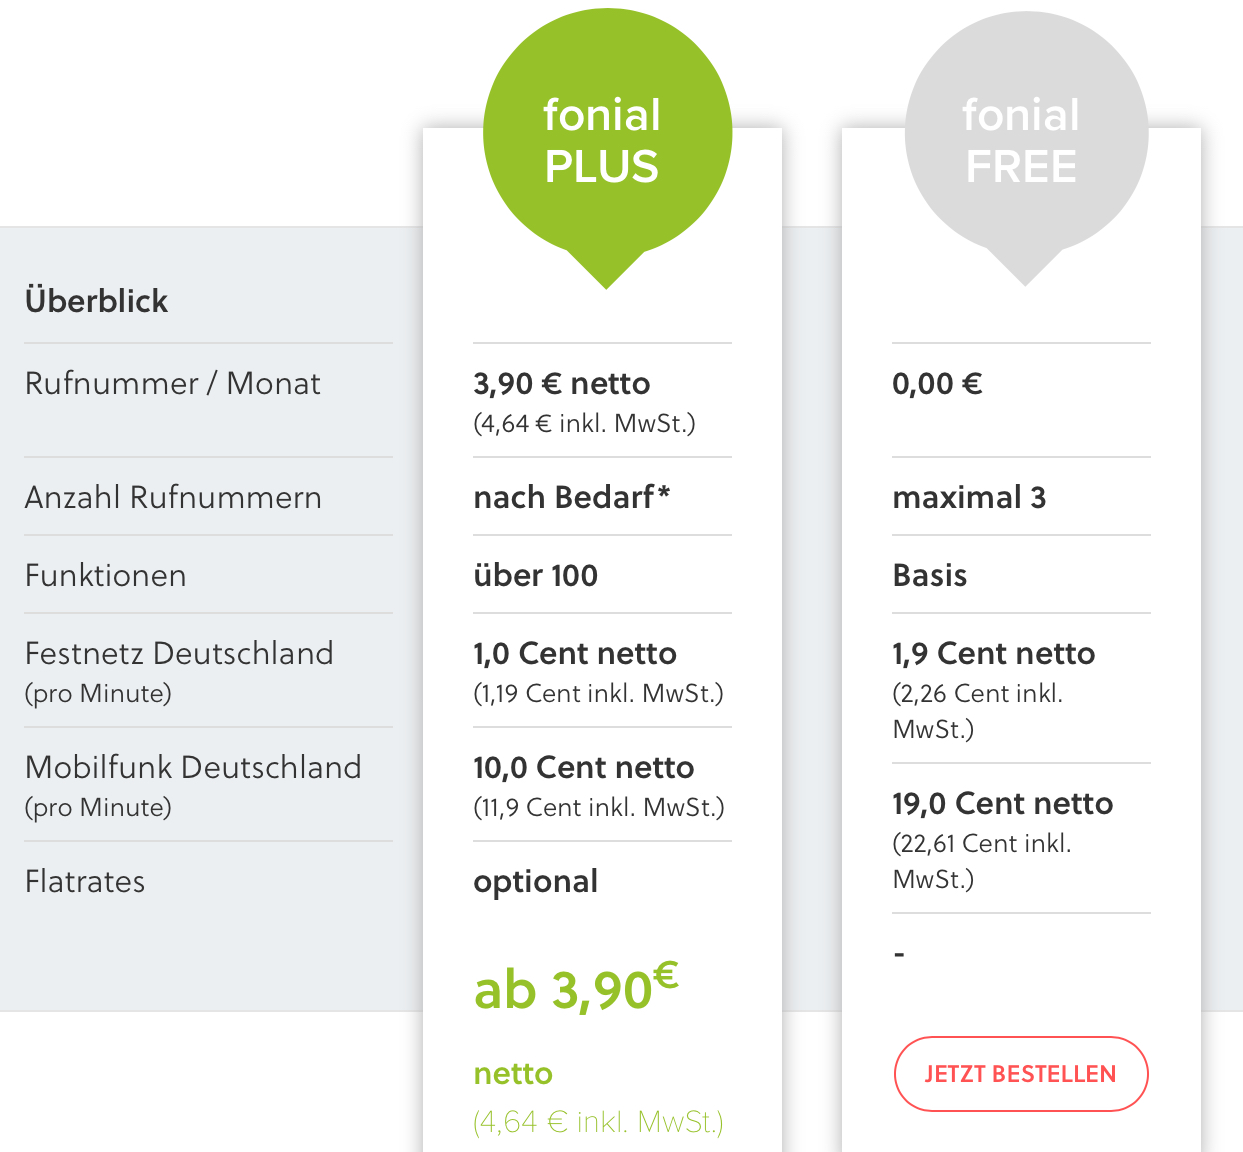The image size is (1243, 1152).
Task: Click the grey fonial FREE badge
Action: (x=1026, y=140)
